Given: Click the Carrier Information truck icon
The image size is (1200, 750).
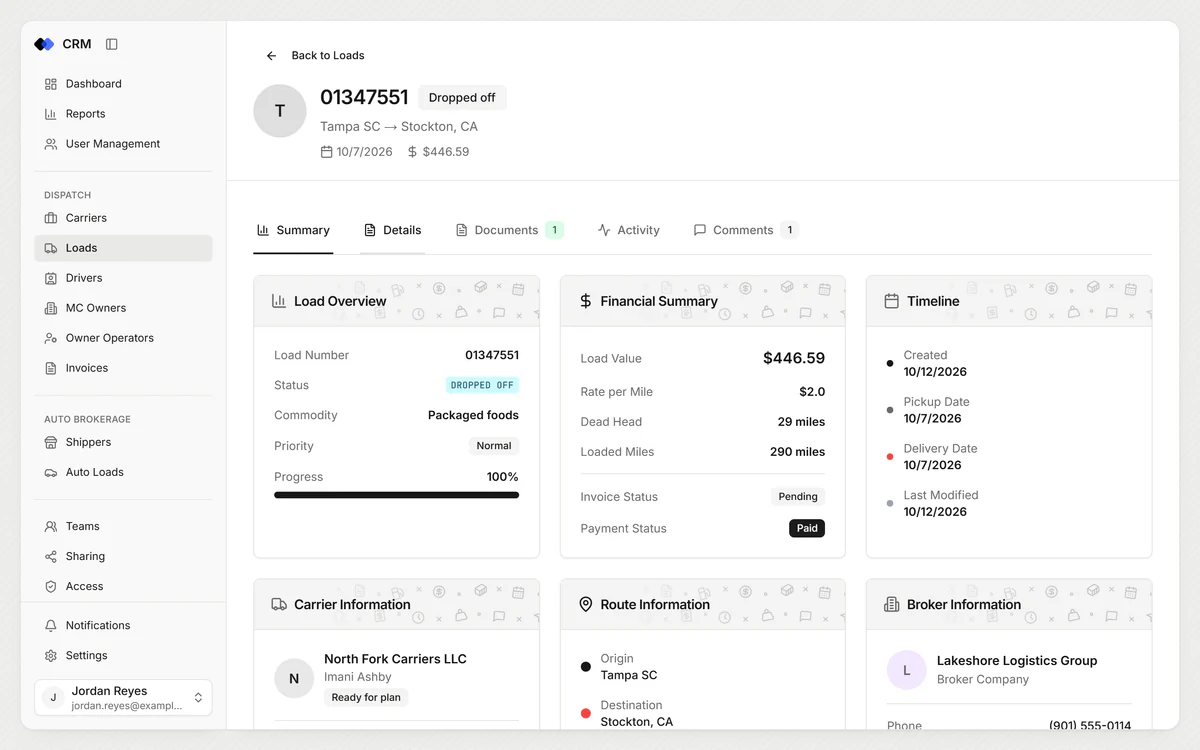Looking at the screenshot, I should 279,605.
